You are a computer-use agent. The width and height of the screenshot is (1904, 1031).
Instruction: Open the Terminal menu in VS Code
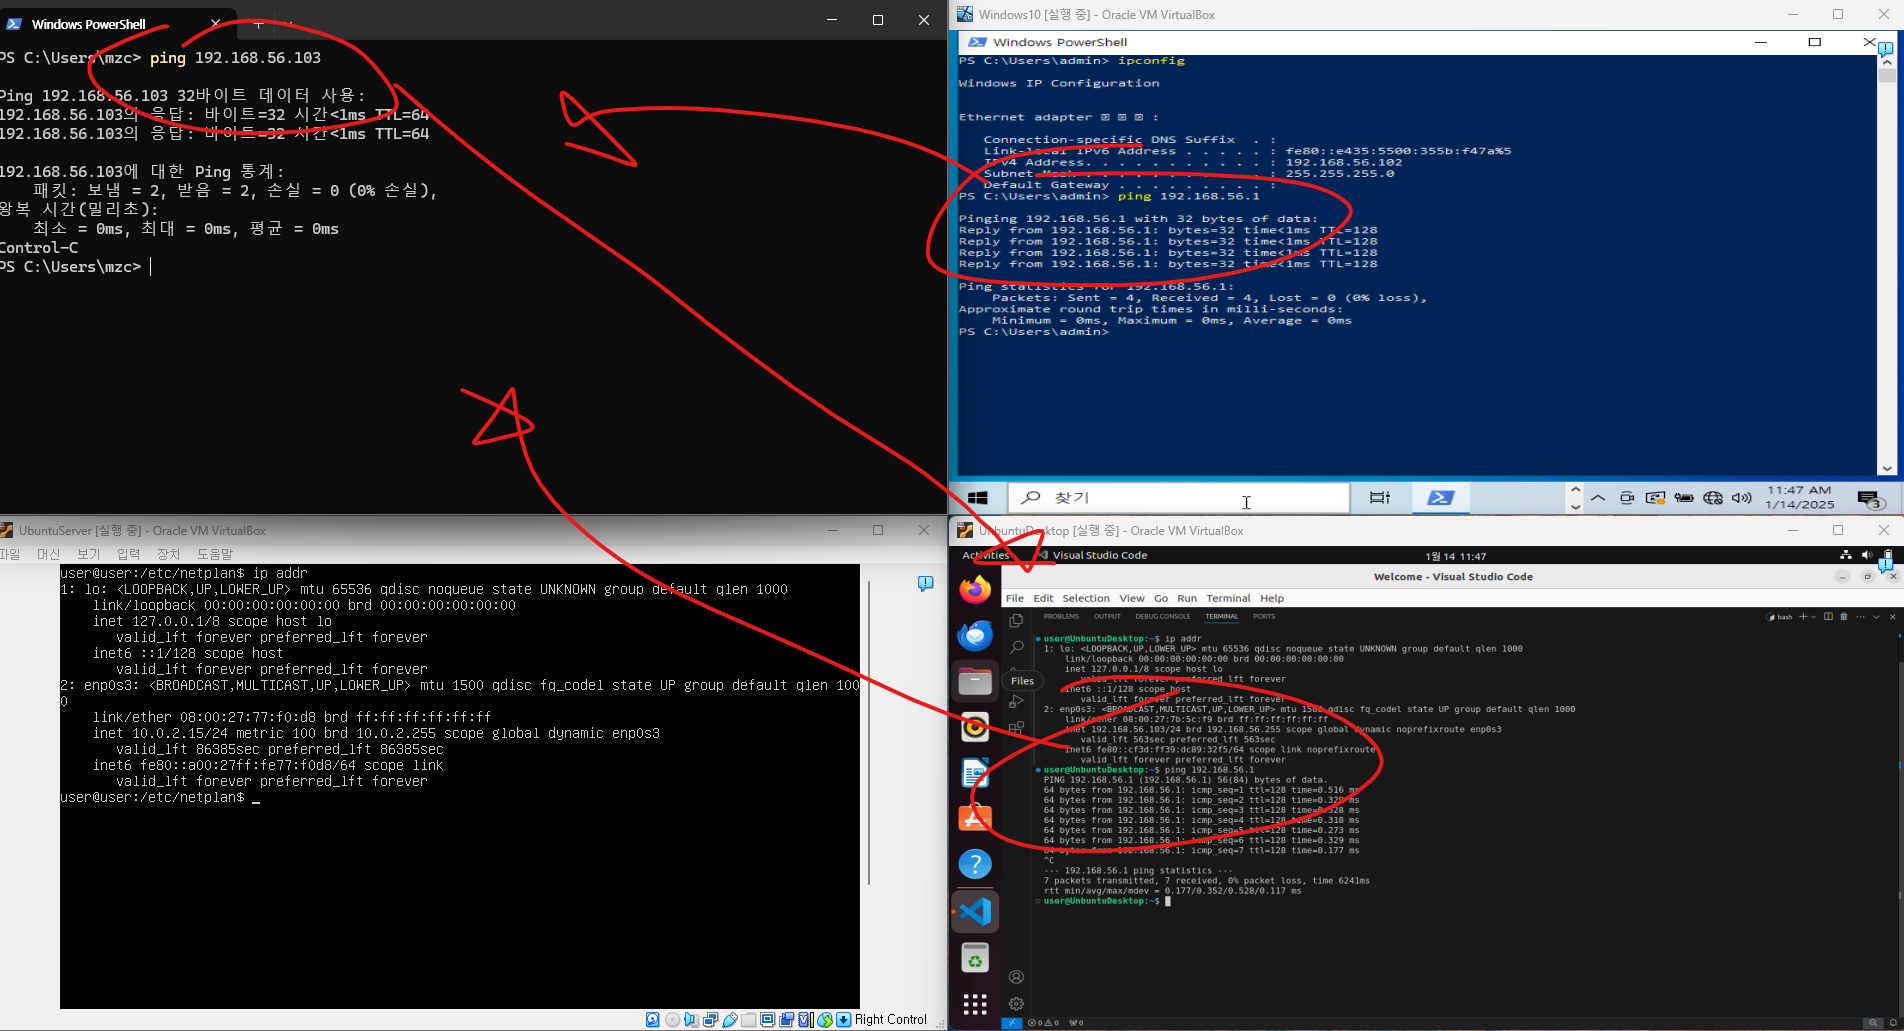pyautogui.click(x=1228, y=598)
